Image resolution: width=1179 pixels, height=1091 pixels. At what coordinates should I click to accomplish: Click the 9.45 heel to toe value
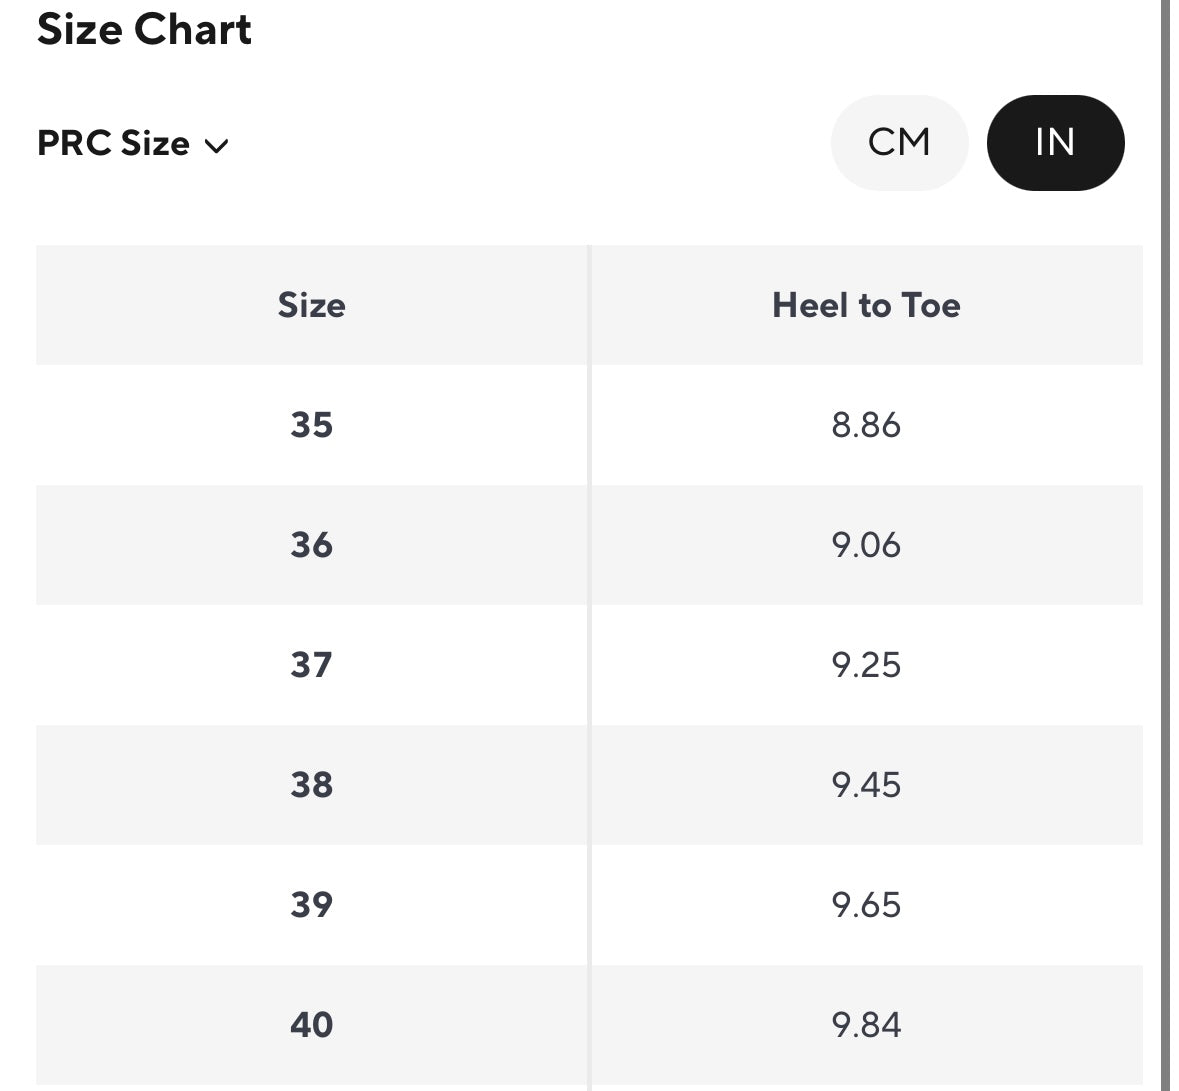click(x=866, y=785)
